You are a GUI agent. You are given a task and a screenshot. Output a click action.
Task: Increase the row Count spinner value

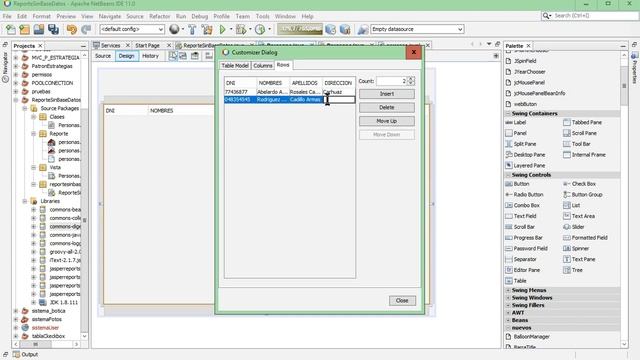(x=411, y=79)
